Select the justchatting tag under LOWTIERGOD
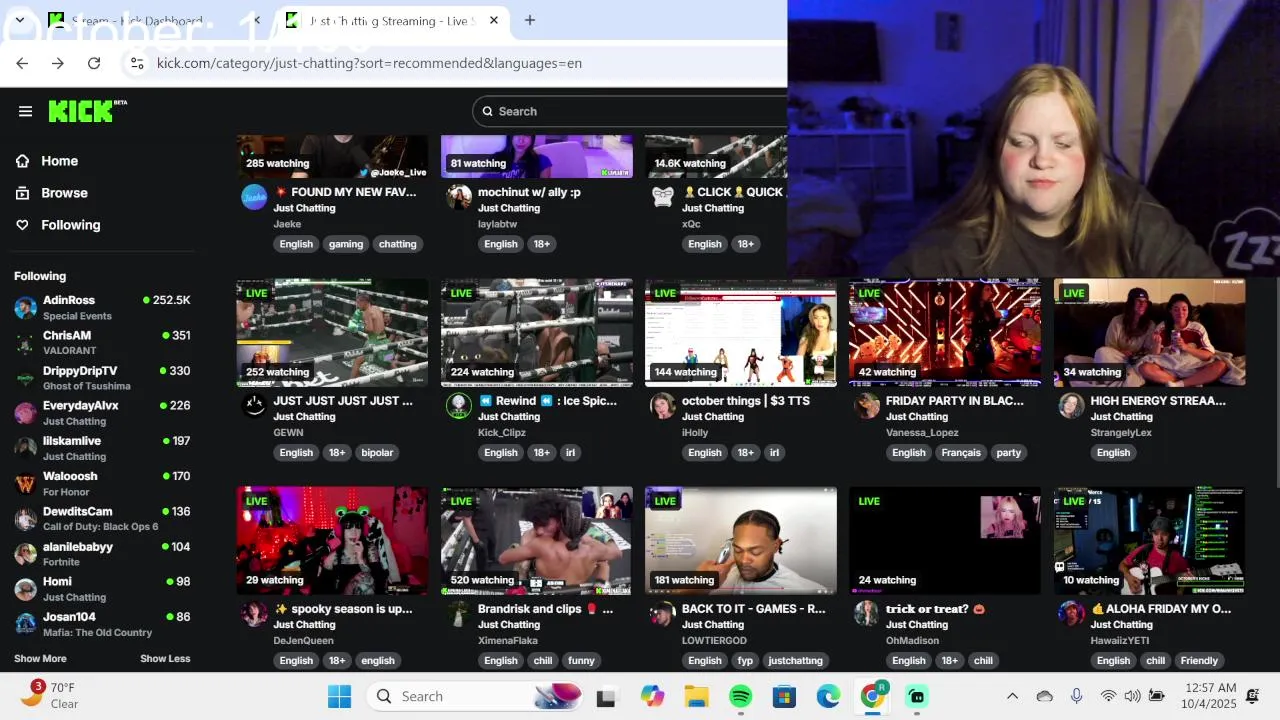 pos(795,660)
